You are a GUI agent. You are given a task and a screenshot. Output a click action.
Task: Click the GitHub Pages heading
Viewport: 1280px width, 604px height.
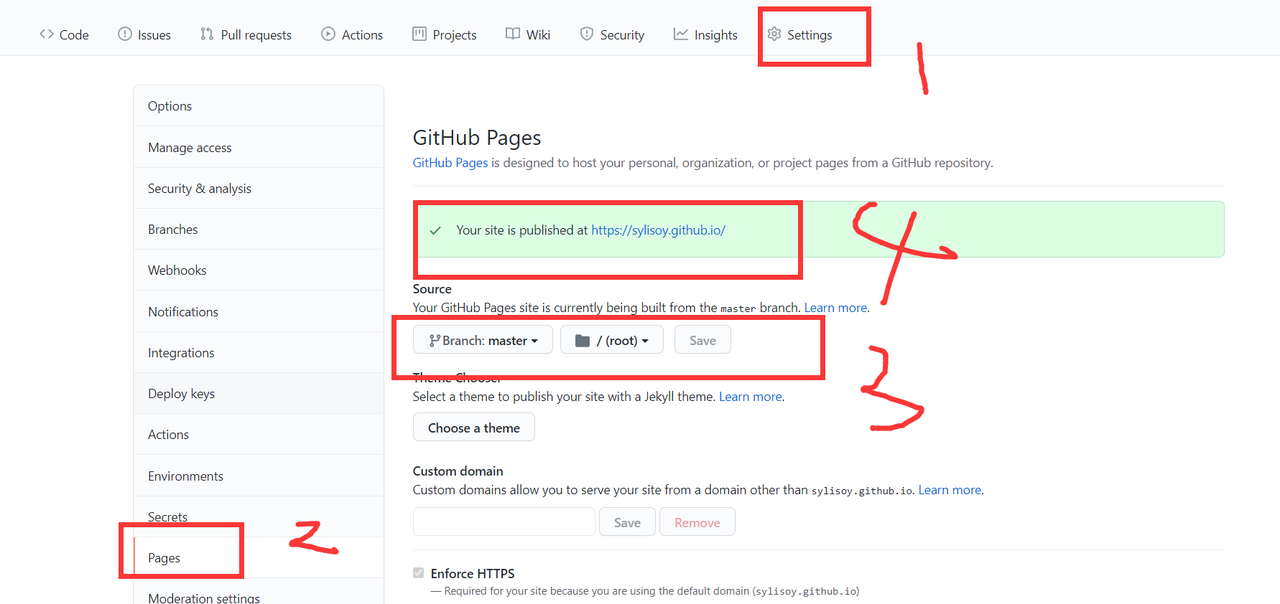point(477,138)
